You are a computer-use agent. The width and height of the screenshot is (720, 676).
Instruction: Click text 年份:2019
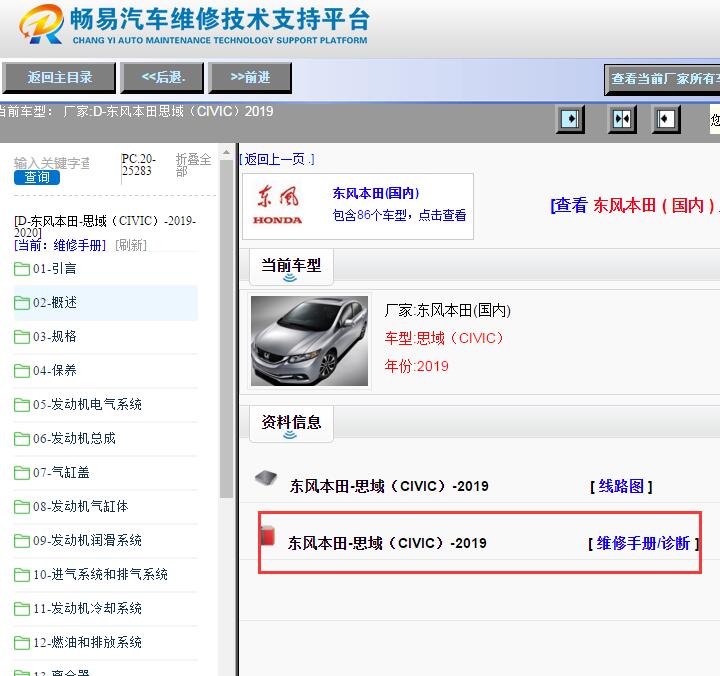(416, 366)
